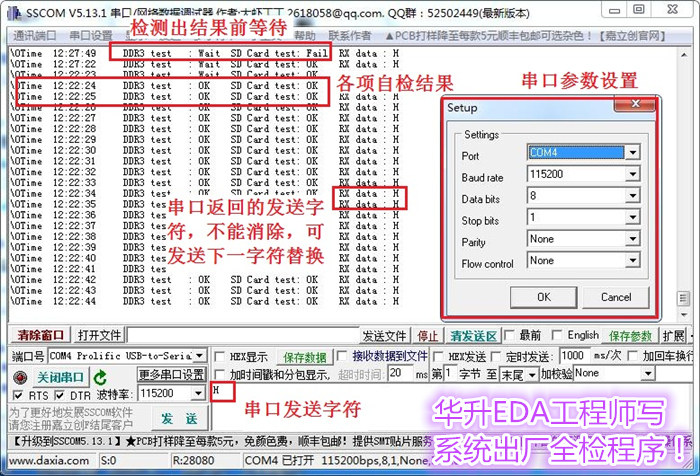Image resolution: width=700 pixels, height=476 pixels.
Task: Click Cancel in the Setup dialog
Action: (616, 297)
